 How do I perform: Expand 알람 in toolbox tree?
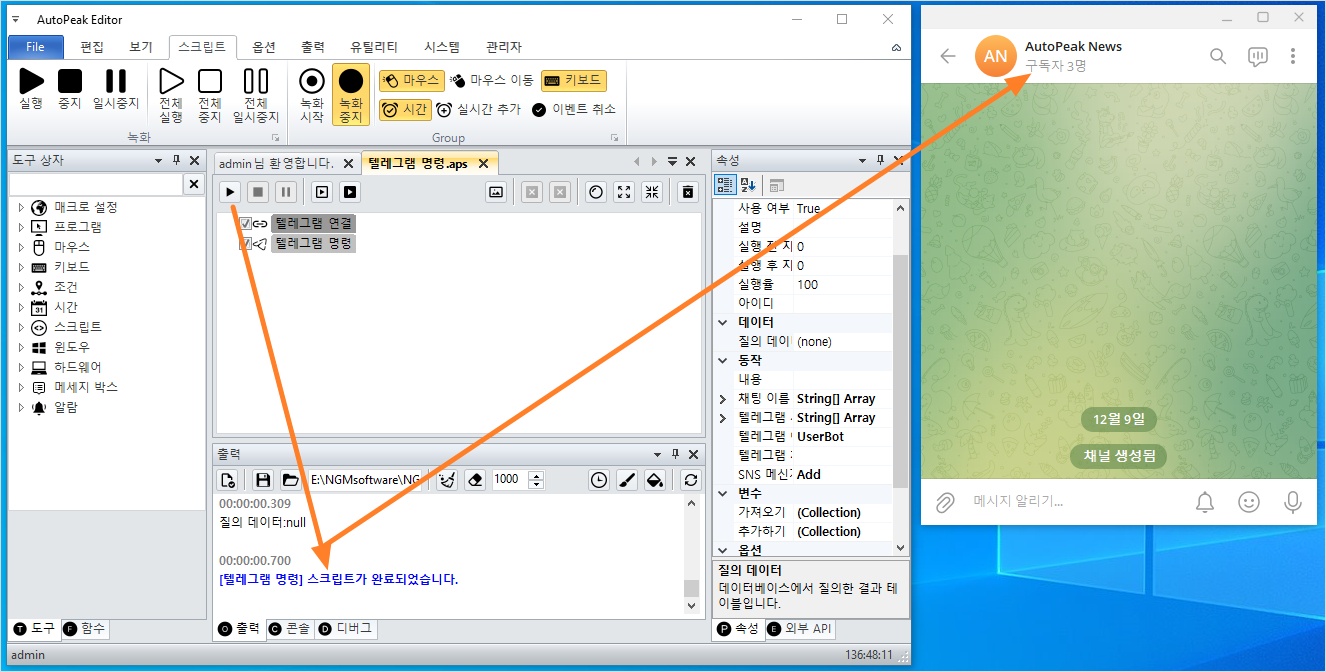click(x=21, y=407)
